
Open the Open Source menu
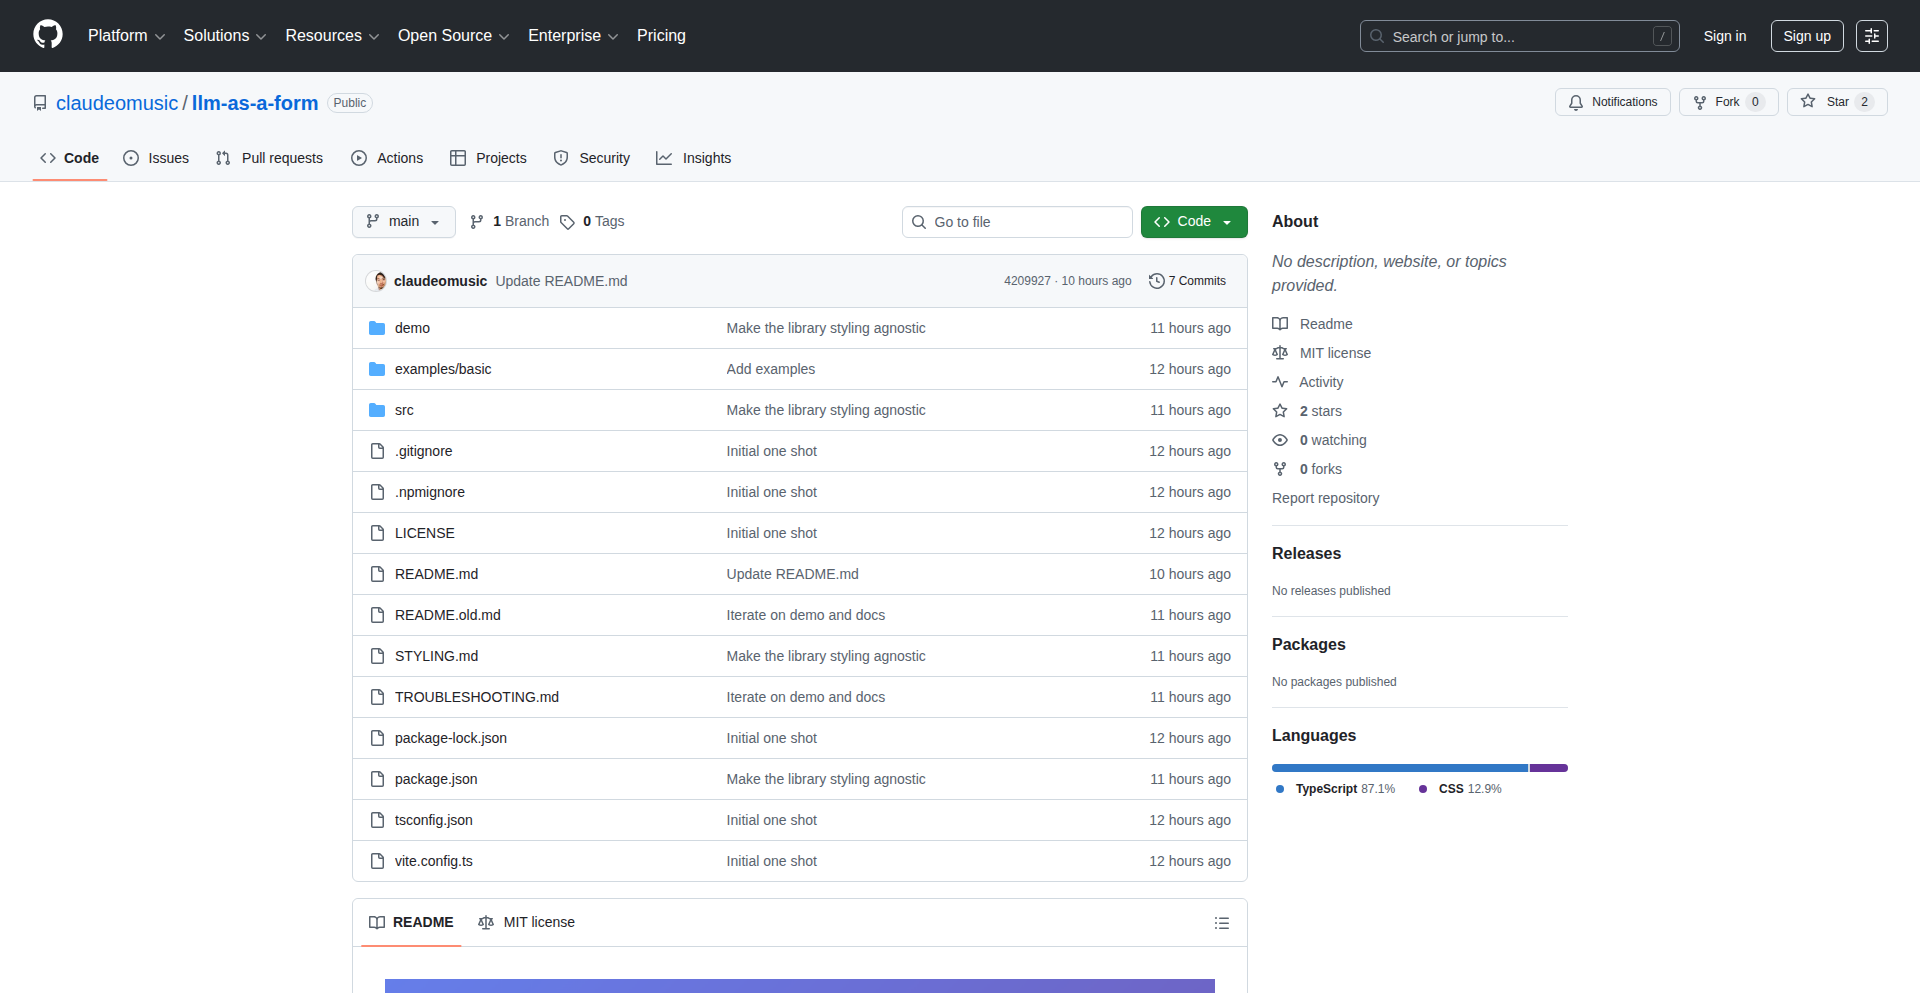tap(453, 36)
